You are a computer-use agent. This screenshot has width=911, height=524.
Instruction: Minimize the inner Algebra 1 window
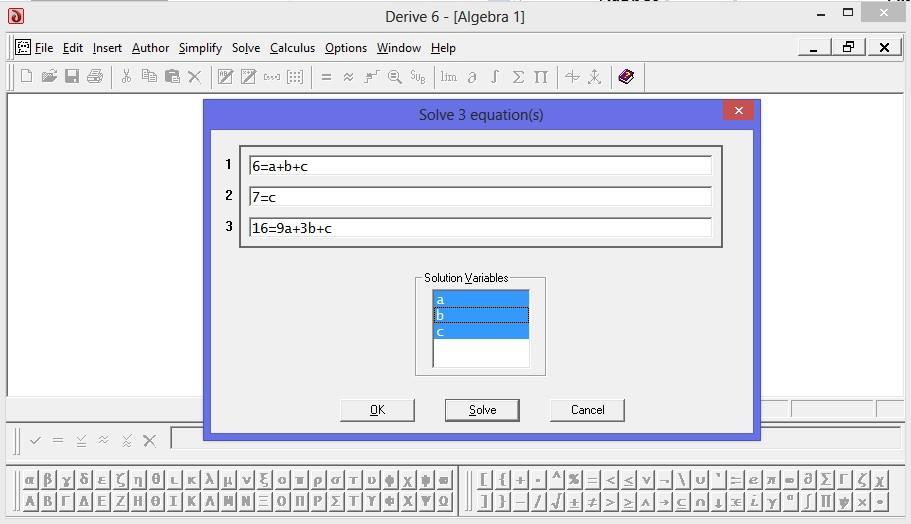[814, 47]
